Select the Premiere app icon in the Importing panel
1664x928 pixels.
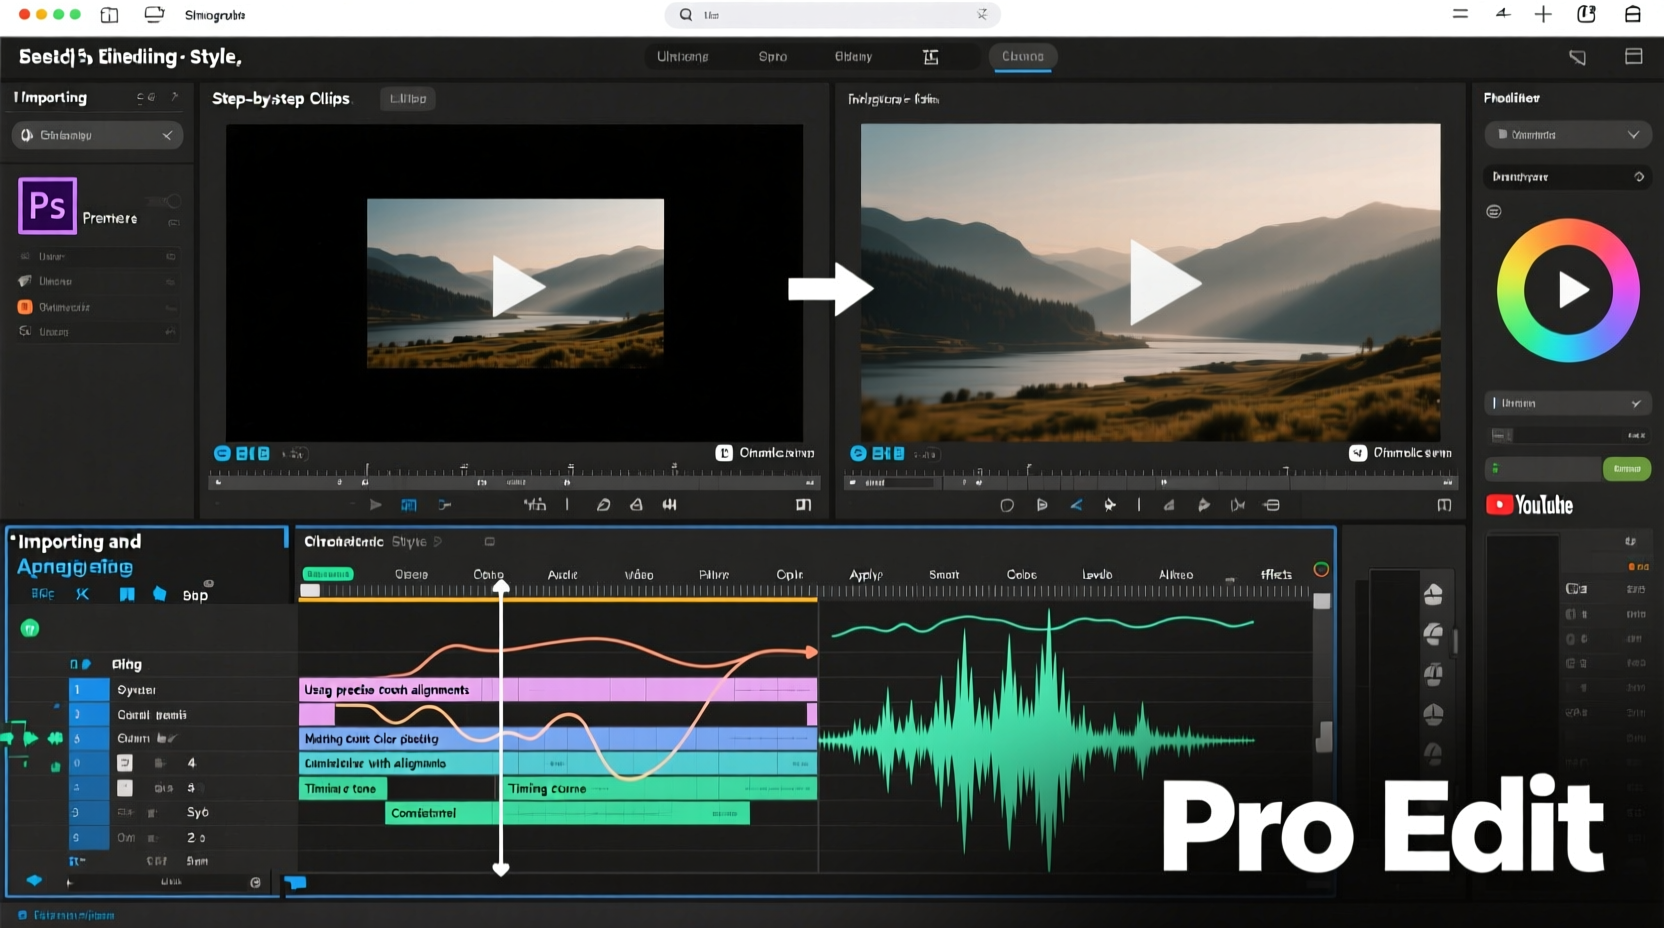[47, 206]
